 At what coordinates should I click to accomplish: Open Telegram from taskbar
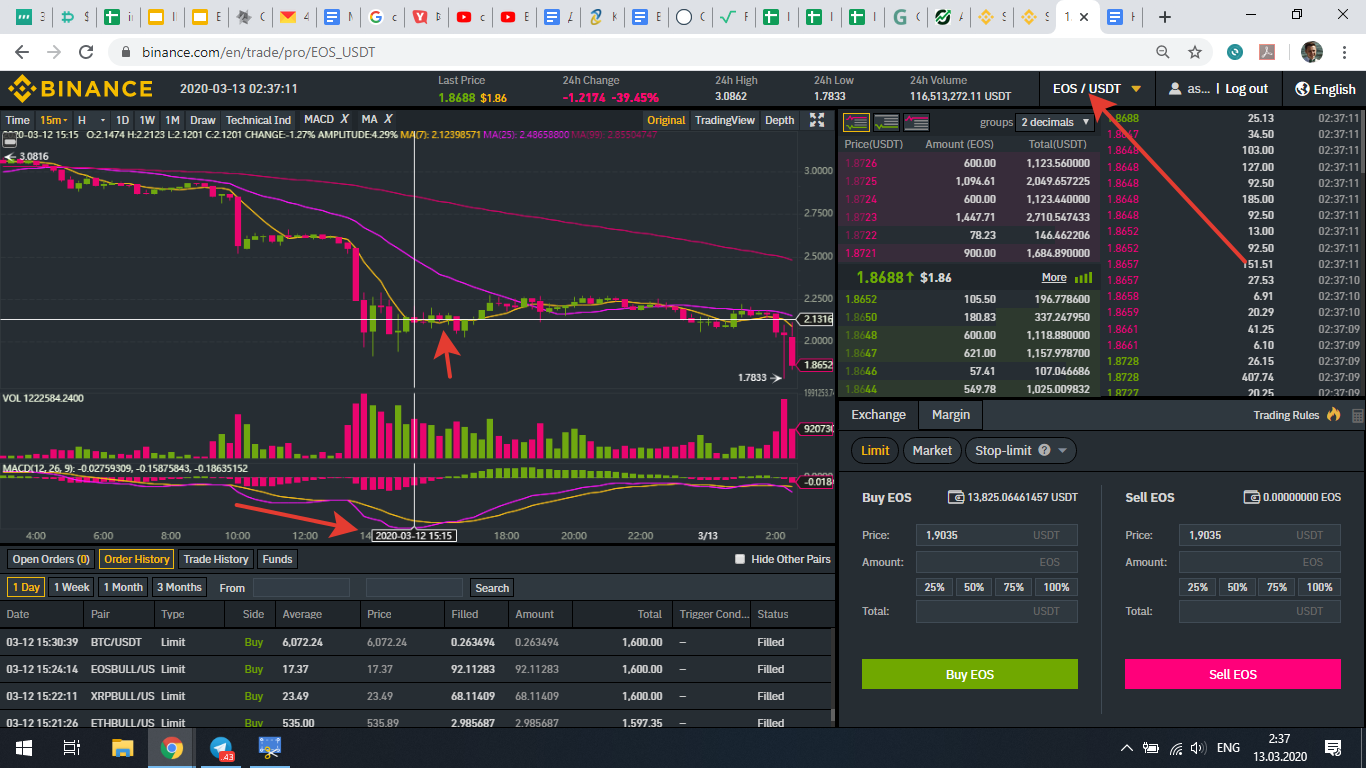pyautogui.click(x=222, y=747)
